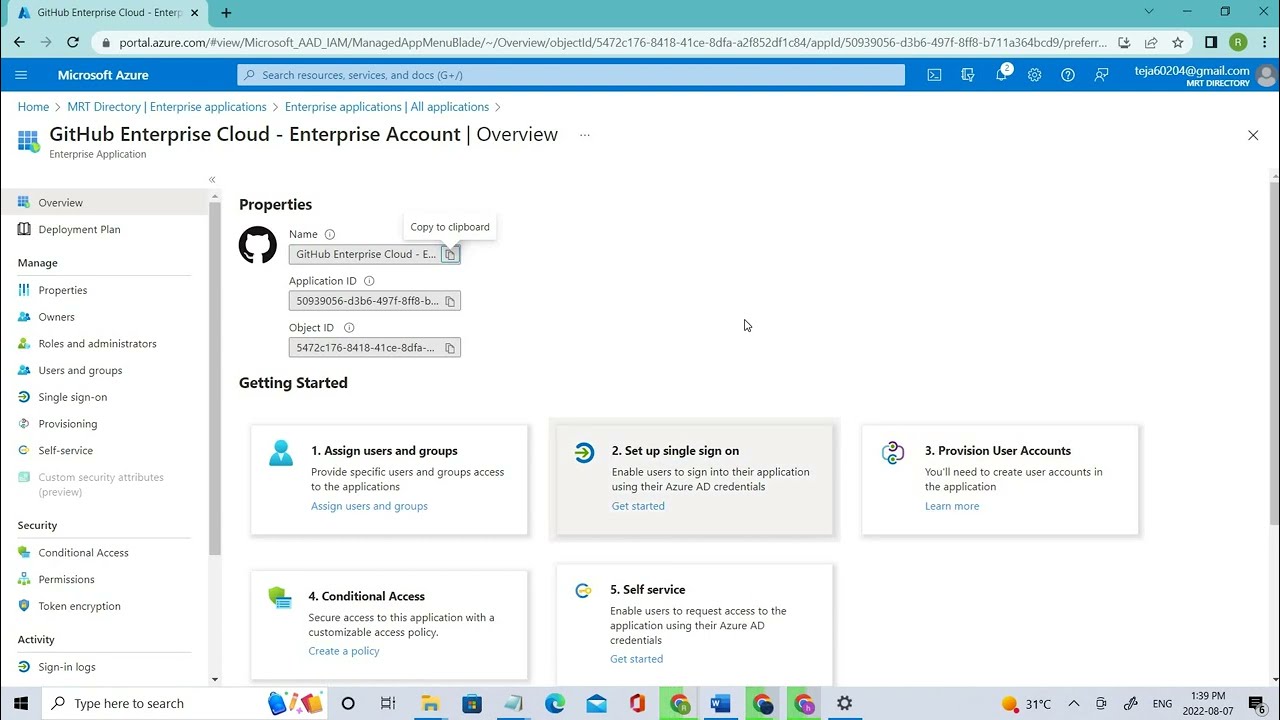Click the info icon beside Name
The height and width of the screenshot is (720, 1280).
click(330, 234)
